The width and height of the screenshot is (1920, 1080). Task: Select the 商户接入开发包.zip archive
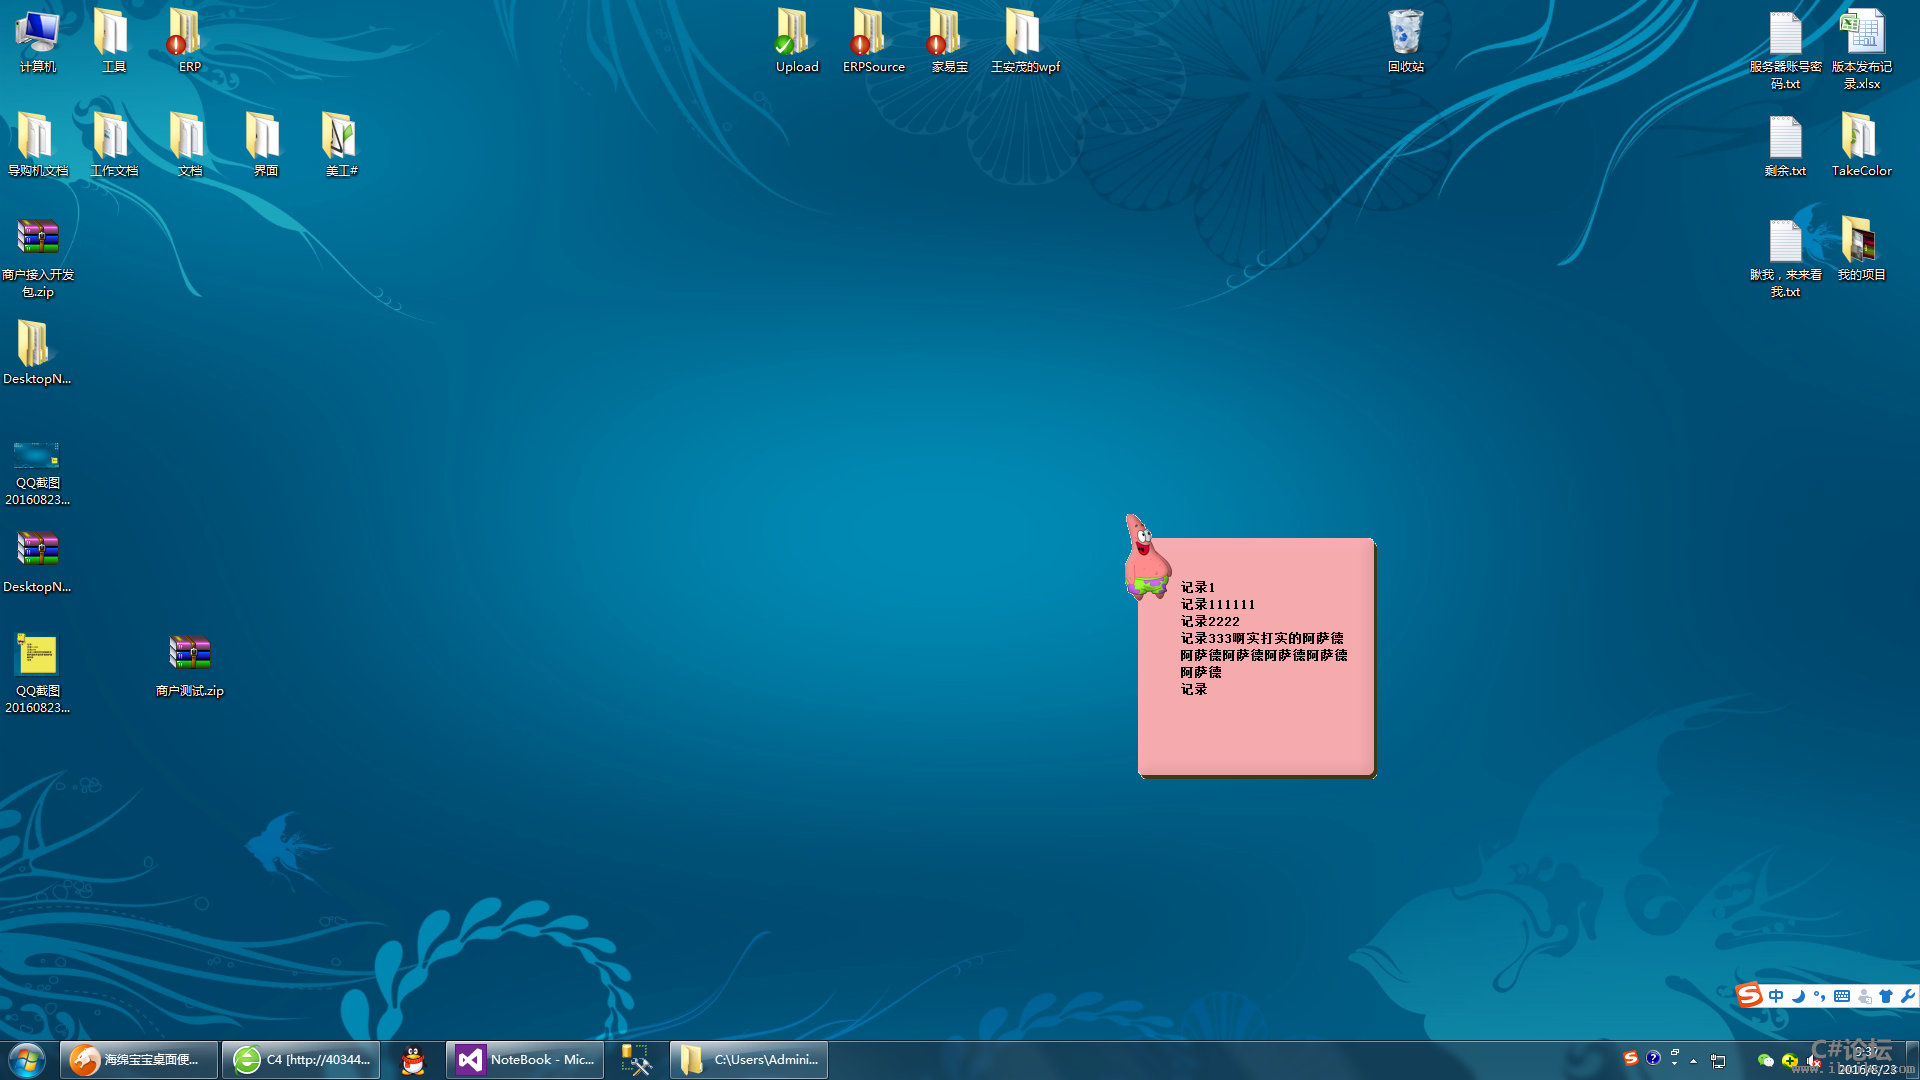[x=38, y=258]
